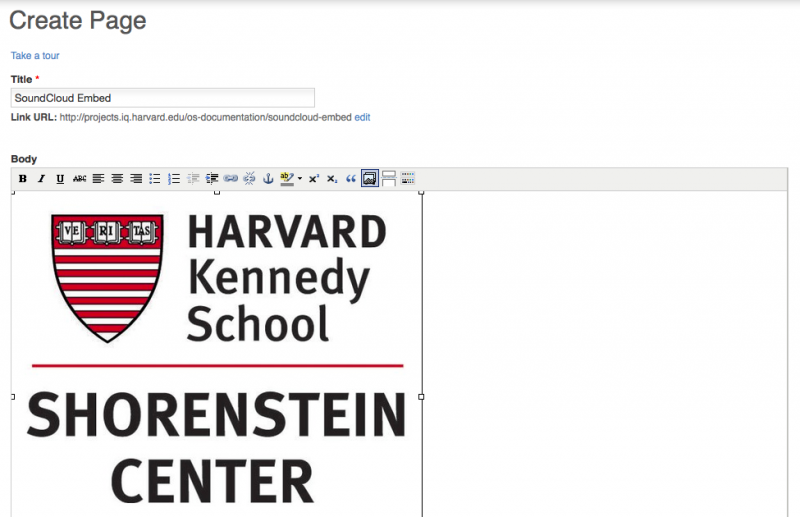This screenshot has height=517, width=800.
Task: Insert a blockquote
Action: click(x=351, y=179)
